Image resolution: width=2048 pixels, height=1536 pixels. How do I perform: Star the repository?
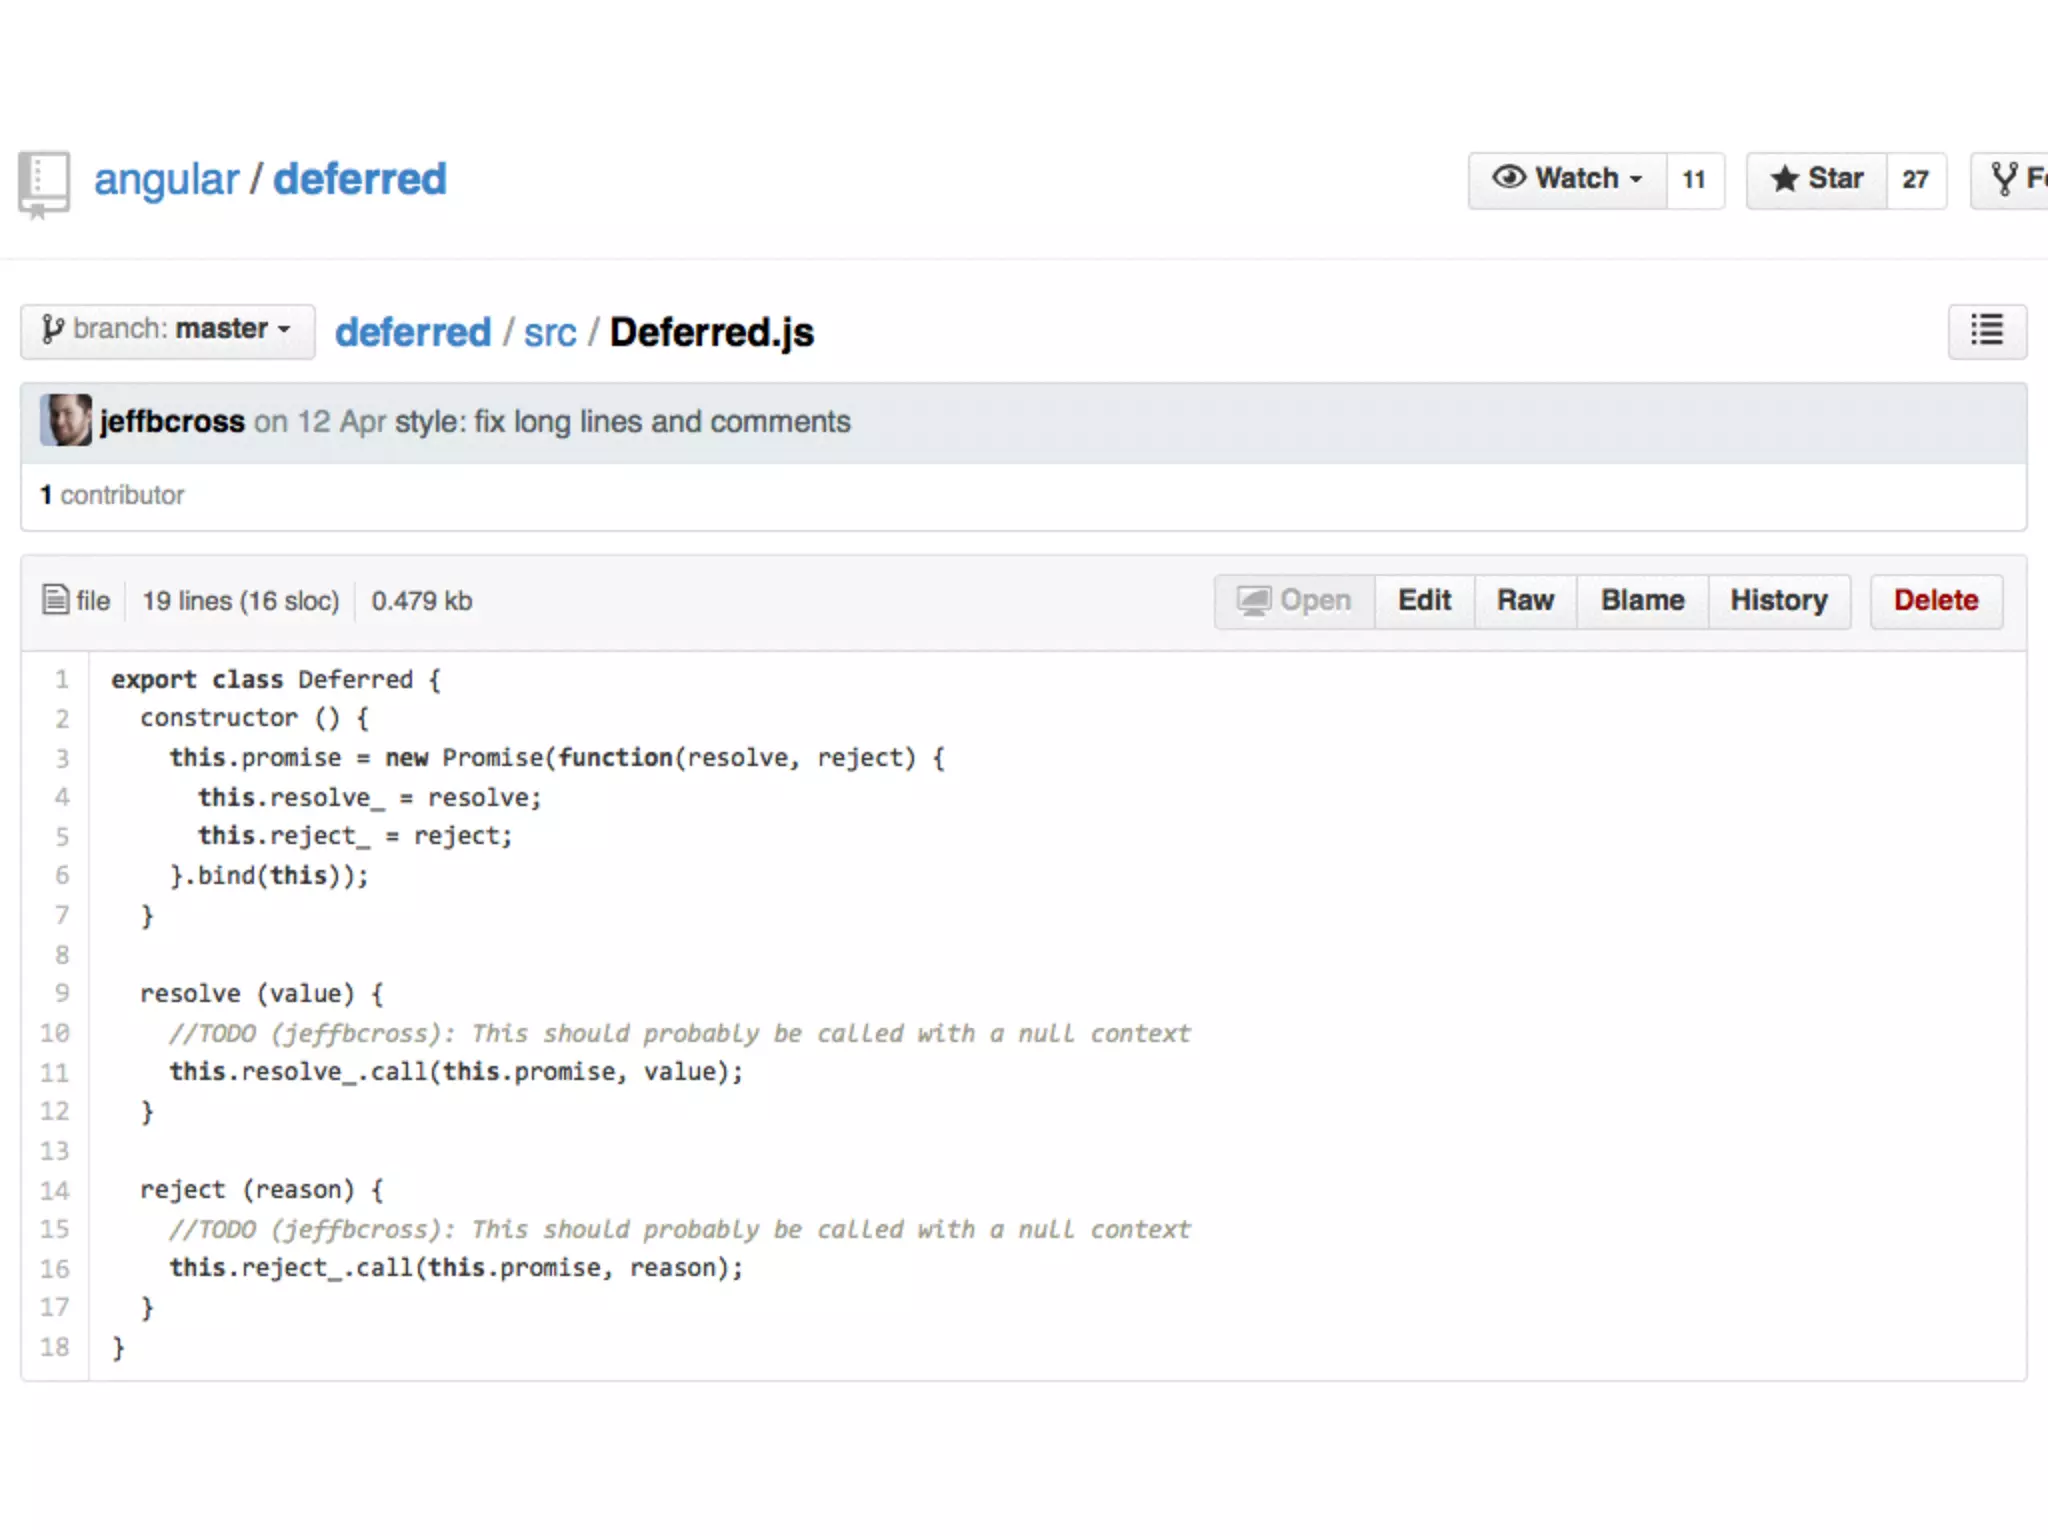[1816, 180]
